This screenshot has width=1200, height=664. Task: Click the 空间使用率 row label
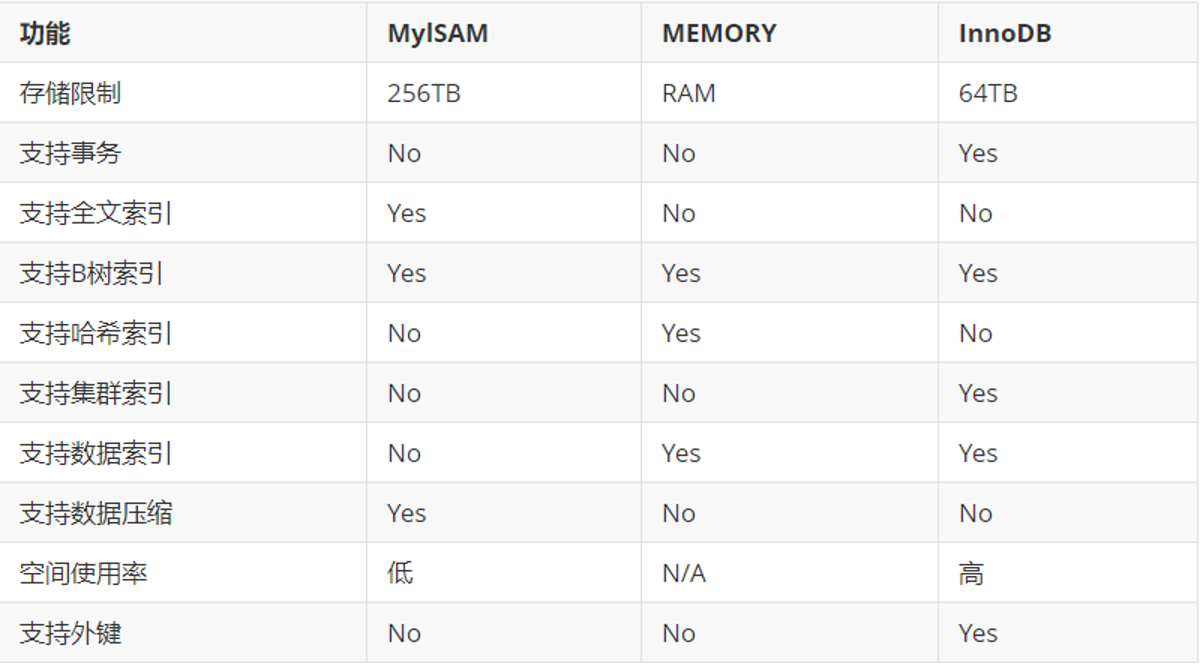pyautogui.click(x=83, y=573)
